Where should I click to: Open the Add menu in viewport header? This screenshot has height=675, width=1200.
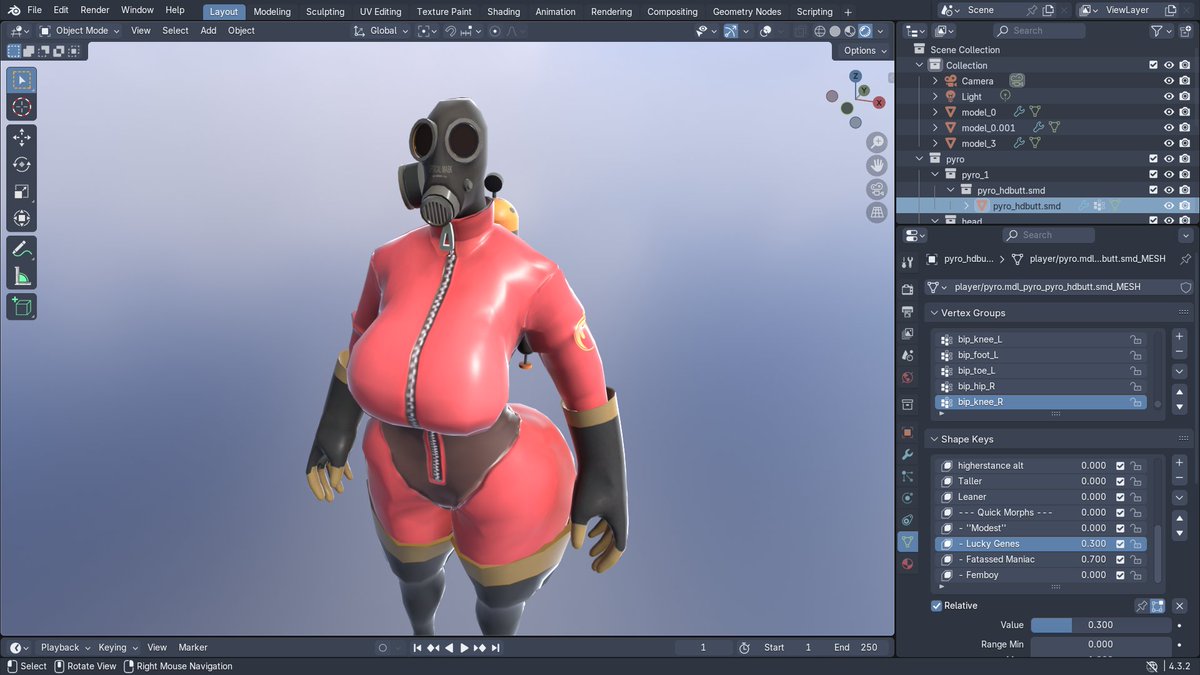tap(208, 31)
